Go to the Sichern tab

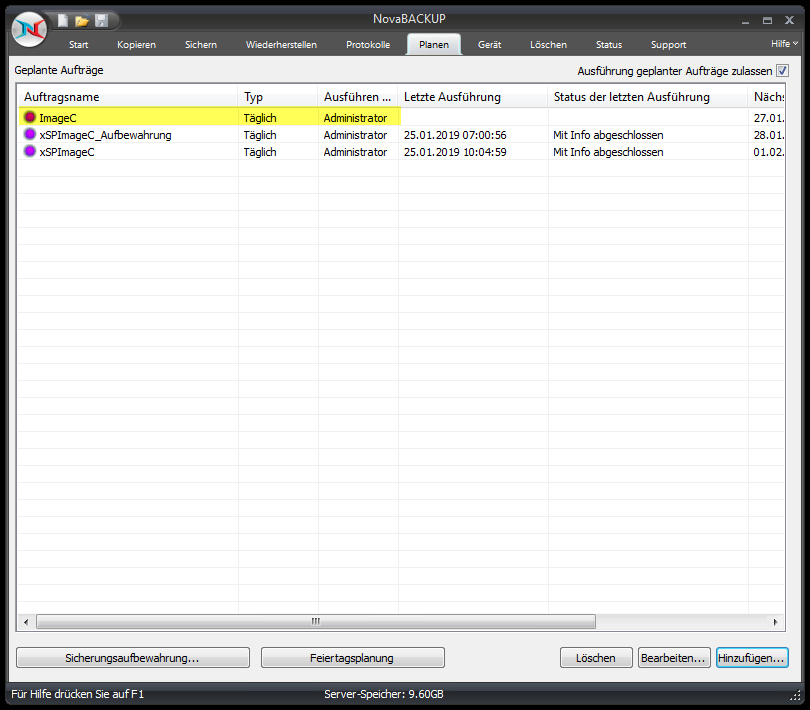[x=201, y=45]
